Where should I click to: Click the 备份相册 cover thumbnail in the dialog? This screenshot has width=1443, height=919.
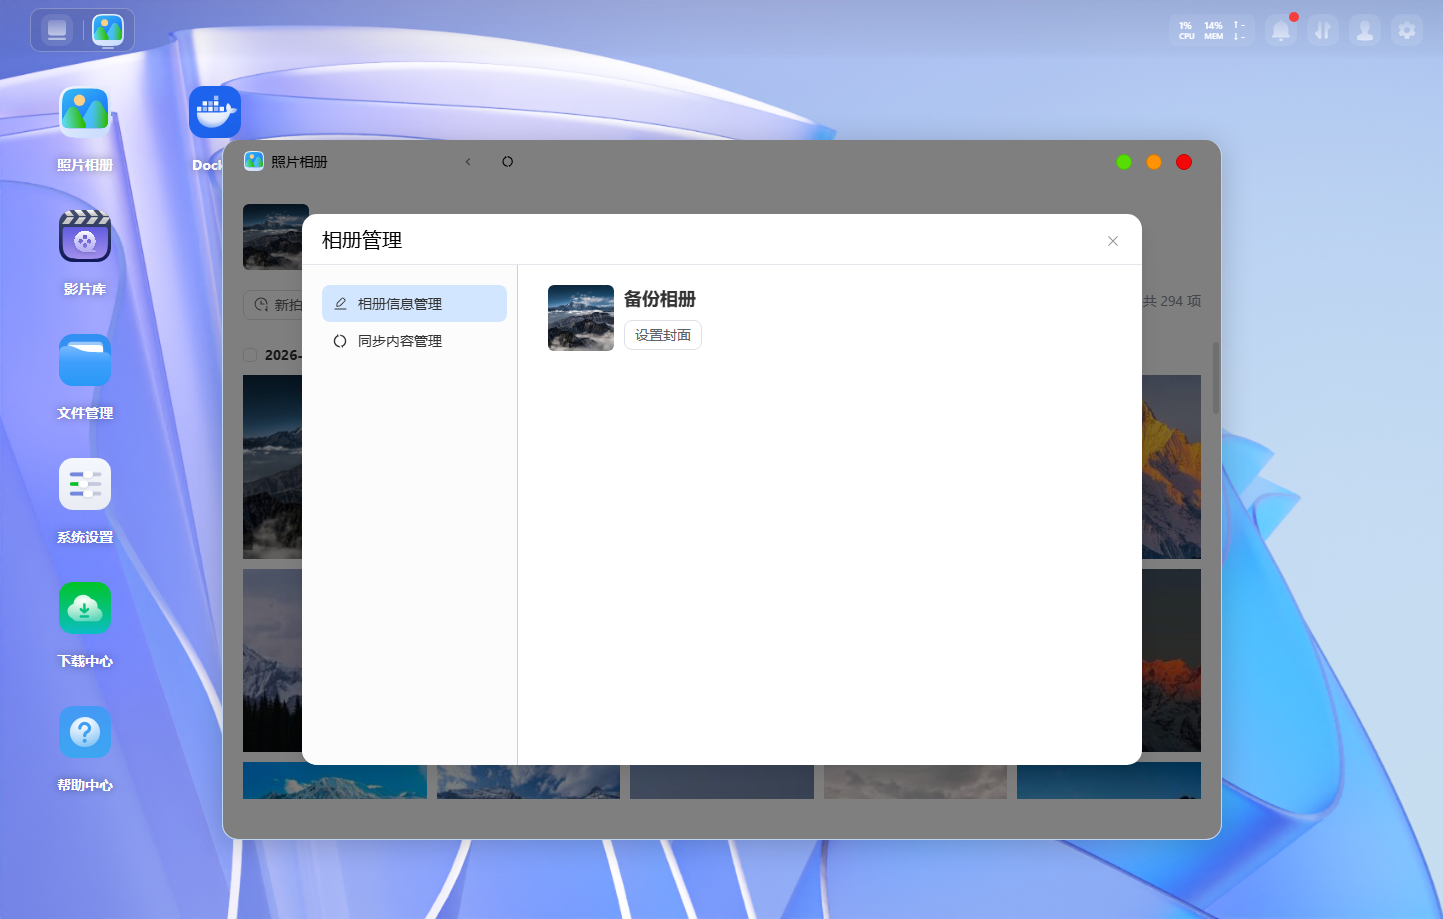pyautogui.click(x=581, y=318)
